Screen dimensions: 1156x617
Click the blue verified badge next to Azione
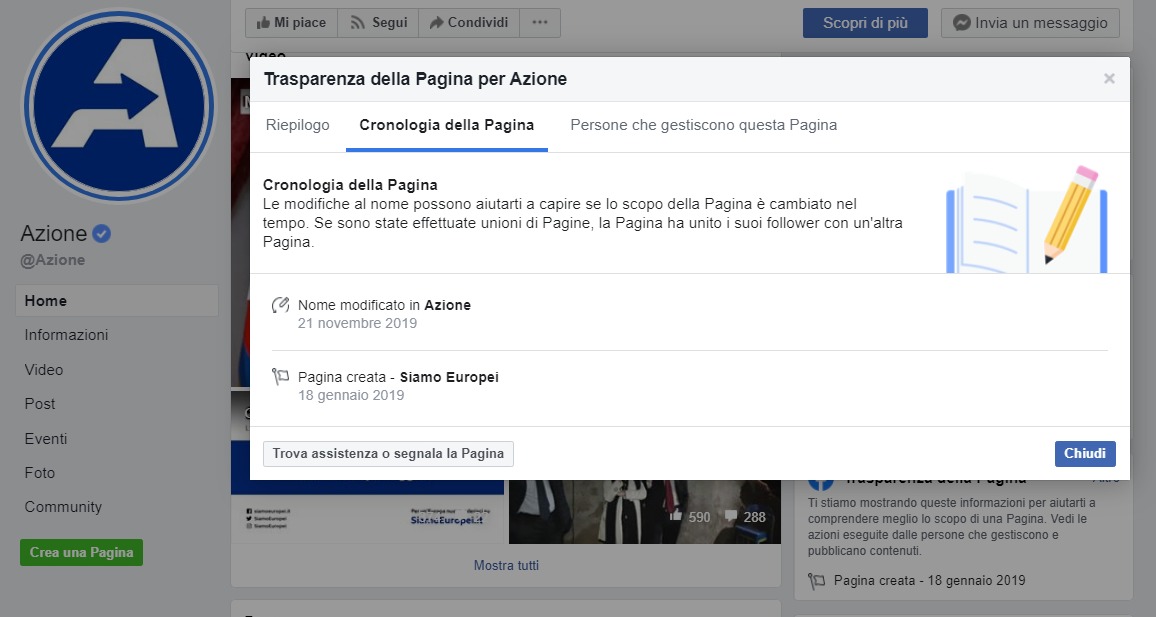102,234
